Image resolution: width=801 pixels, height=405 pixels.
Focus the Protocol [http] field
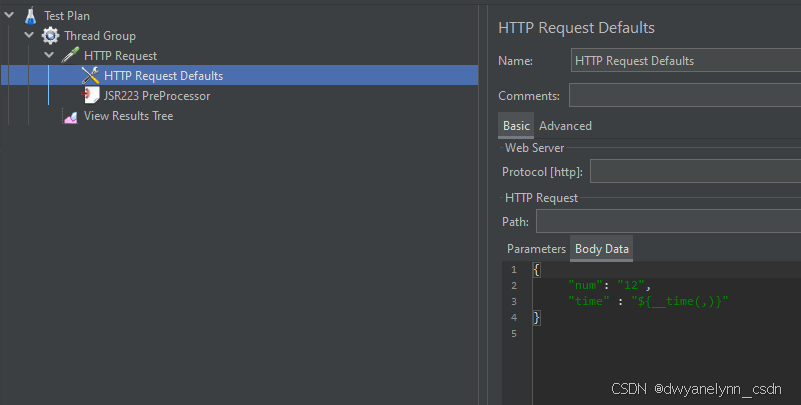pos(695,172)
